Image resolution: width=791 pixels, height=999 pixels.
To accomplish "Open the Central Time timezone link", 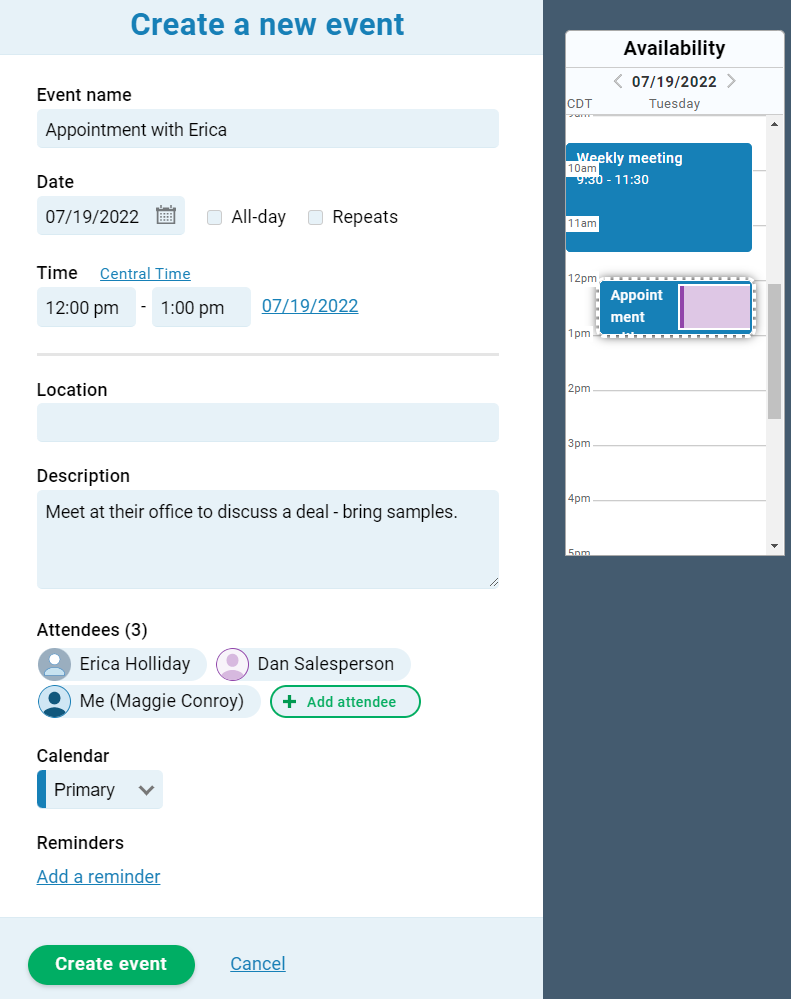I will pos(145,274).
